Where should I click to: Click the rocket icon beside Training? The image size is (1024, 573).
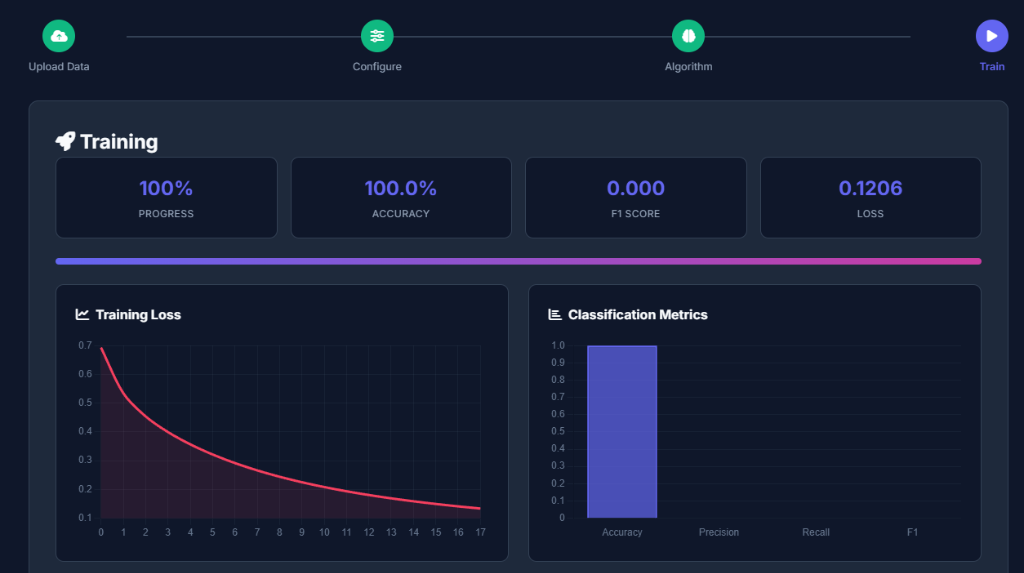(65, 142)
